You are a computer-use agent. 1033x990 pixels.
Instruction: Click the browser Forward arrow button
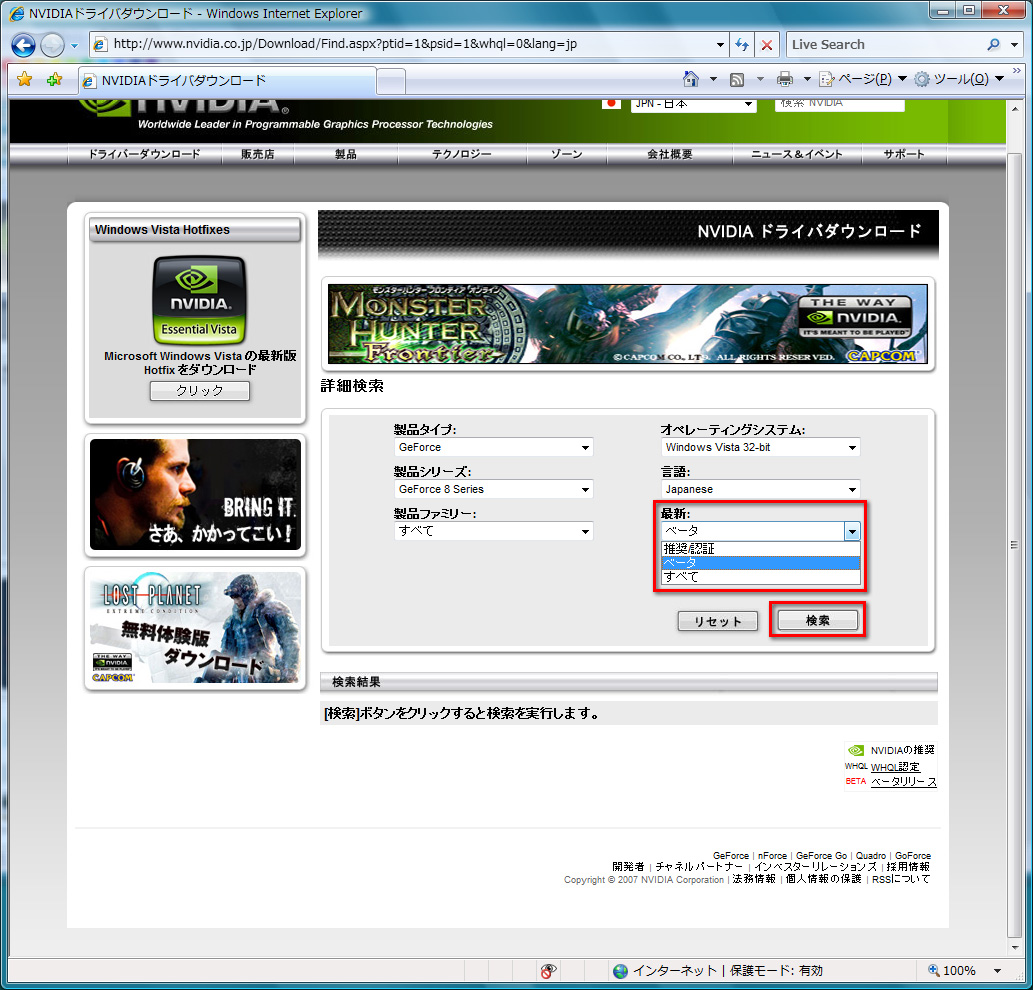(52, 45)
